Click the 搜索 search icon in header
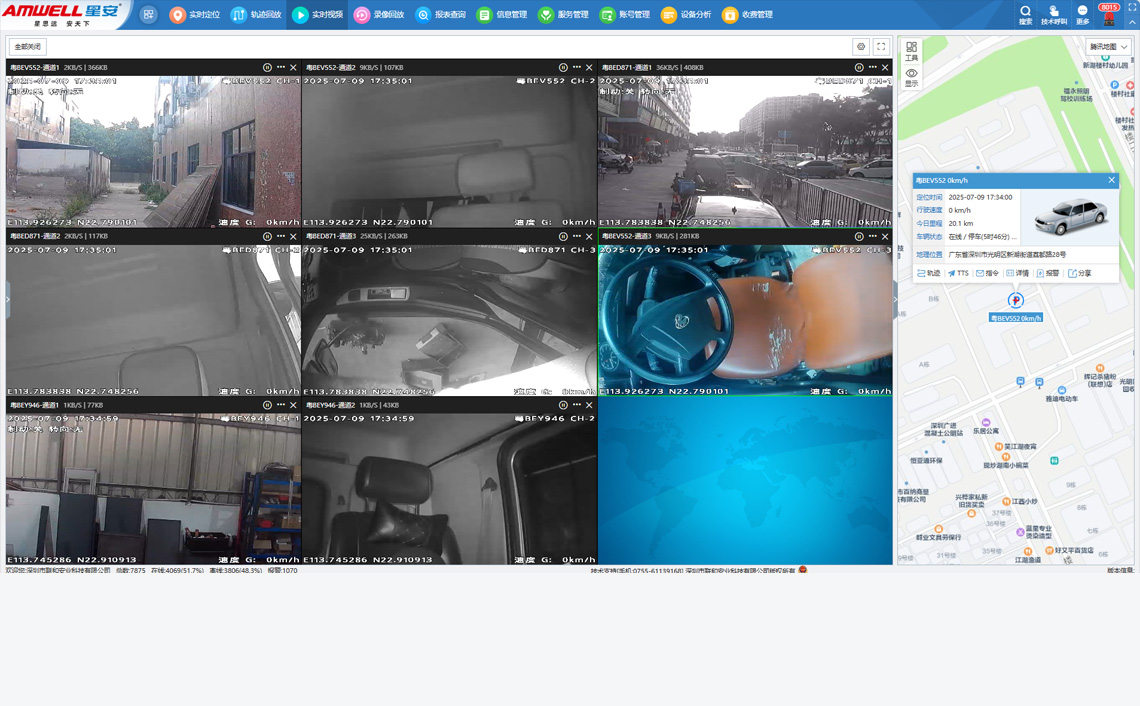 pyautogui.click(x=1025, y=14)
